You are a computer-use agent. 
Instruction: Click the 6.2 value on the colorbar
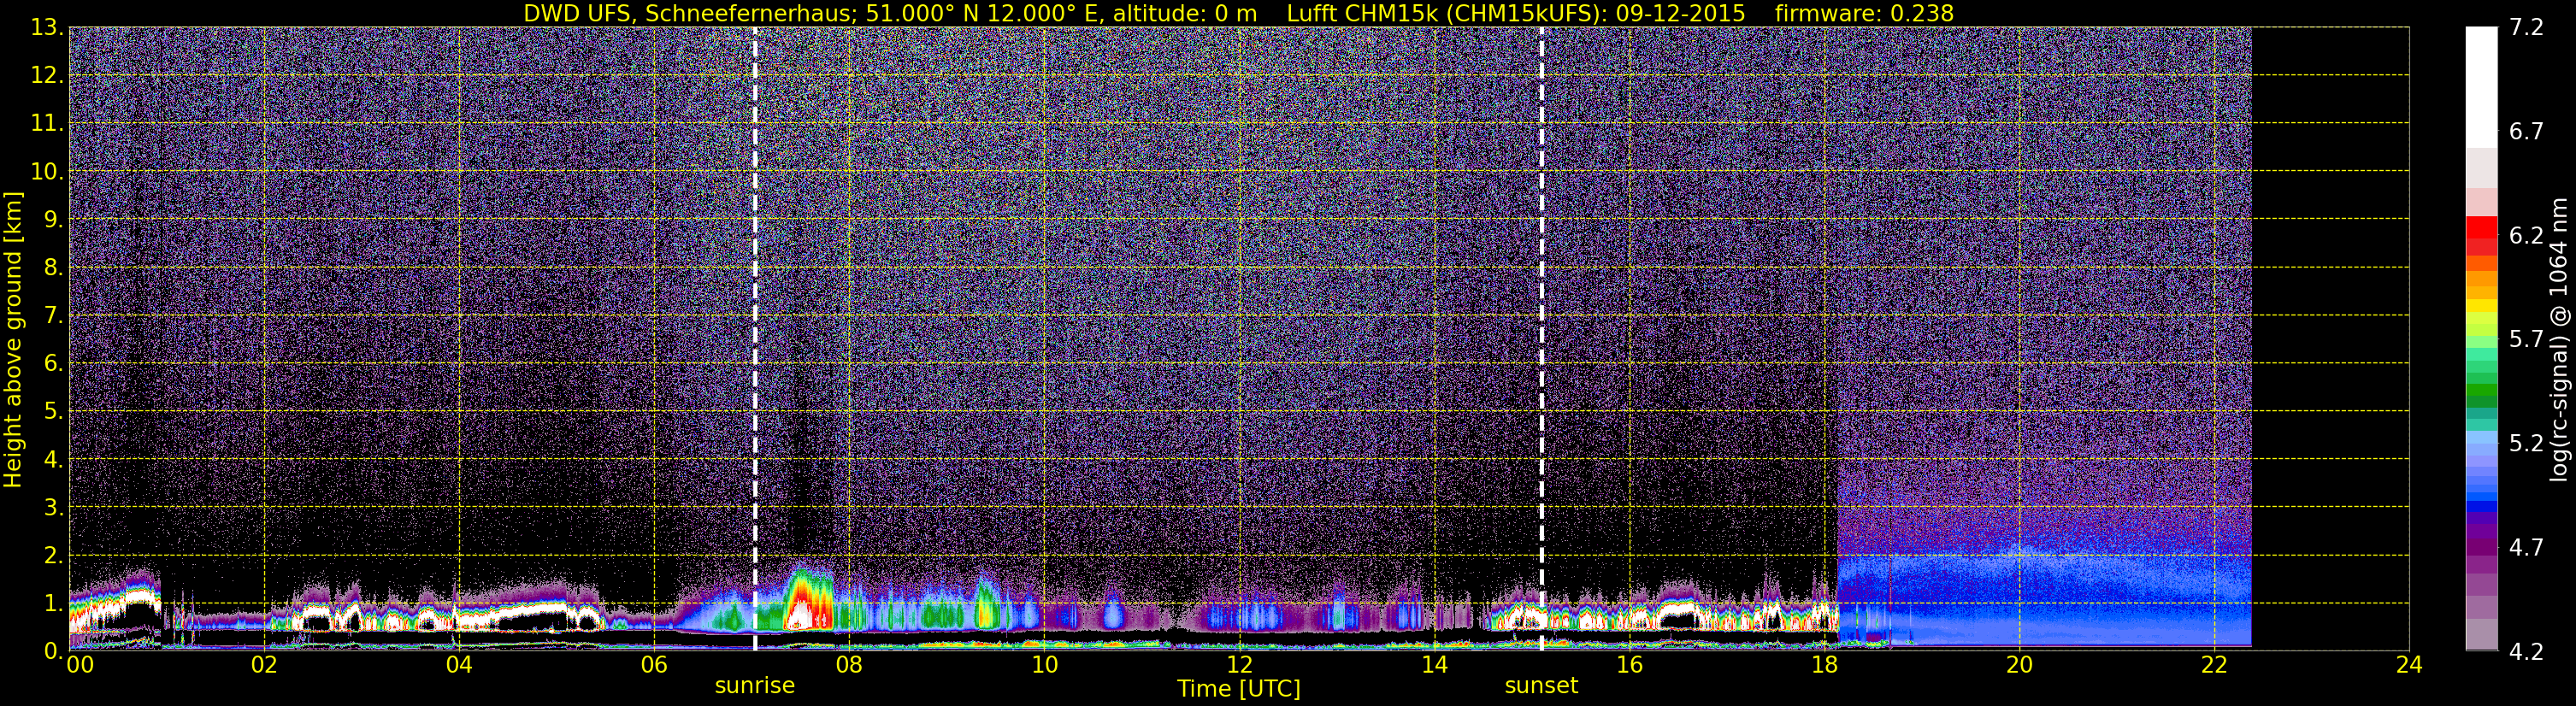2526,236
